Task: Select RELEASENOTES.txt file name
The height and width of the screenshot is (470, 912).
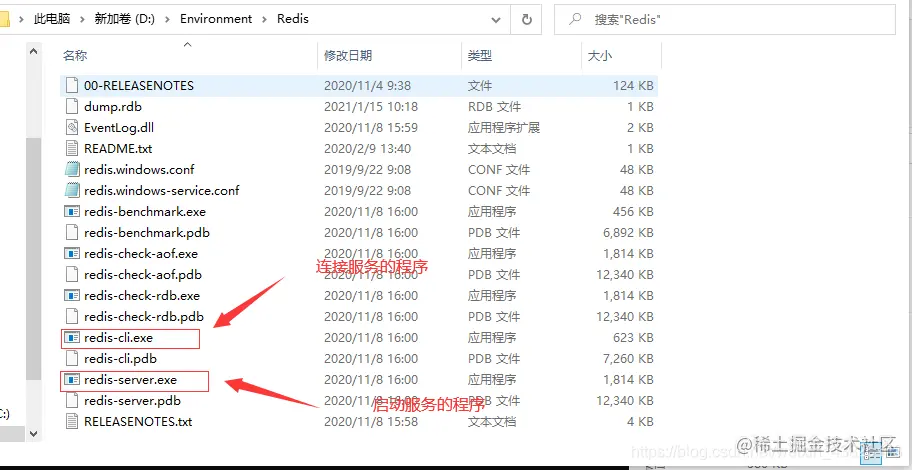Action: [138, 421]
